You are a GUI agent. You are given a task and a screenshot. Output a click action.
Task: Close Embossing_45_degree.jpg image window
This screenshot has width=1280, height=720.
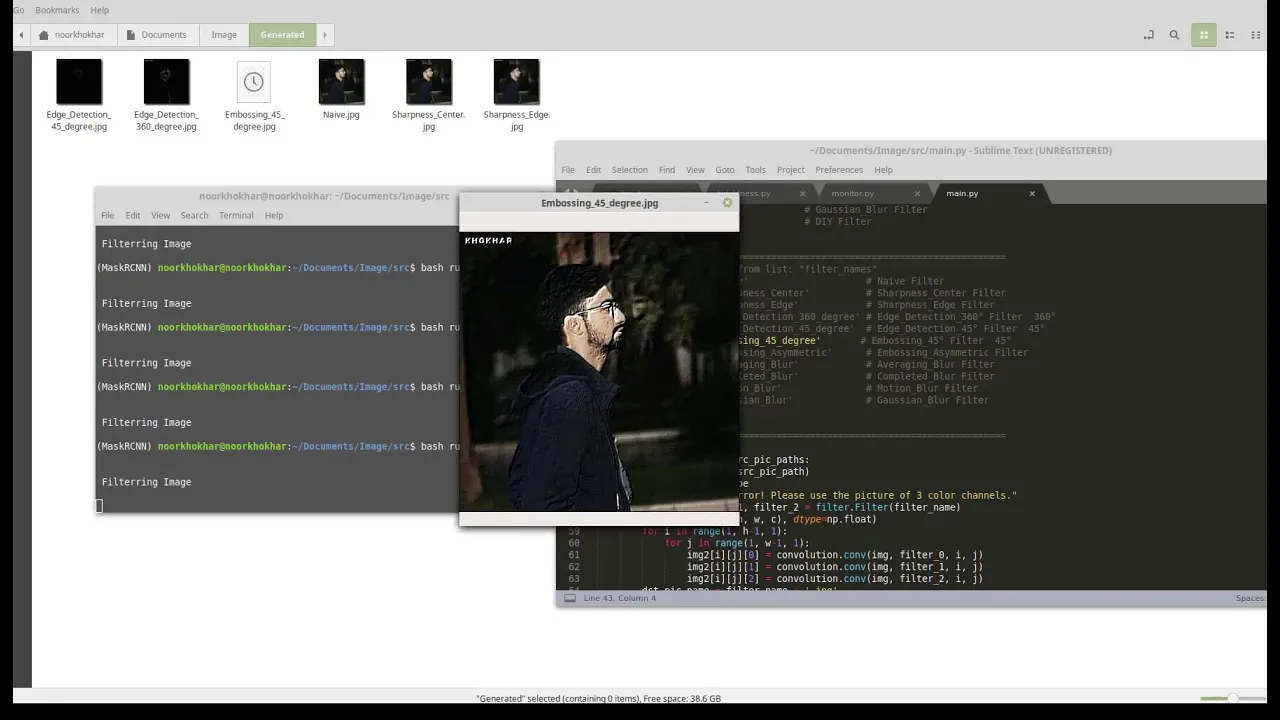point(727,202)
